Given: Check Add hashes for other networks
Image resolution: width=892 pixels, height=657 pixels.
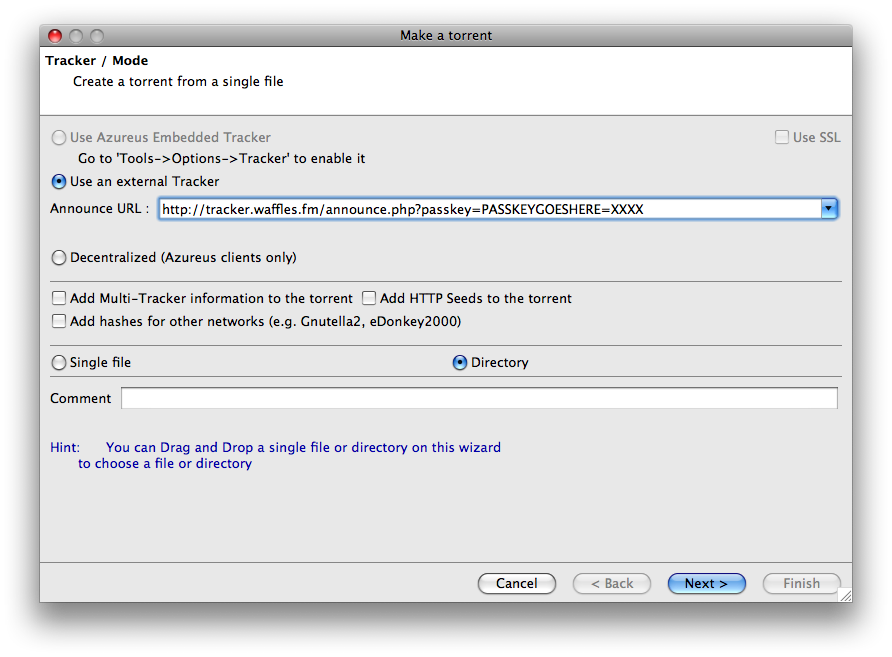Looking at the screenshot, I should (x=60, y=321).
